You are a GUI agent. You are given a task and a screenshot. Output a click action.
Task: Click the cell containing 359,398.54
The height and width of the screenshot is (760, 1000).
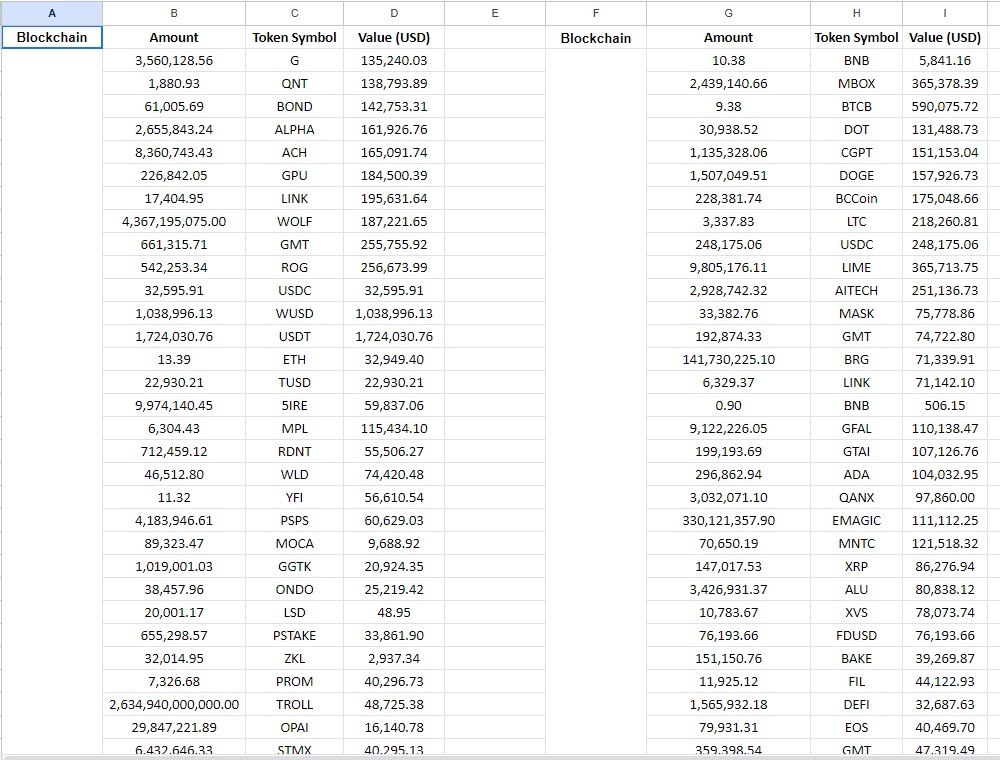pyautogui.click(x=728, y=750)
